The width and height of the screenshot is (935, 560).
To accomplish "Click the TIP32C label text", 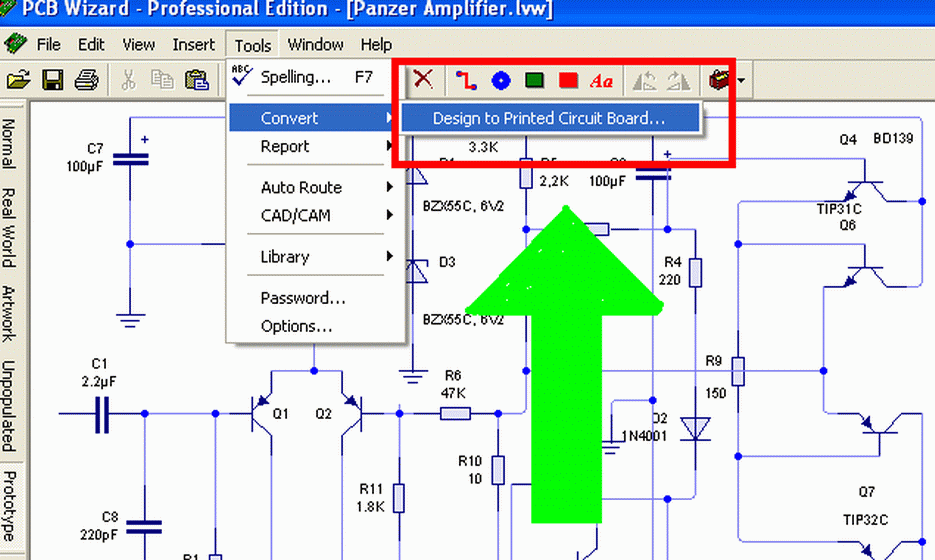I will click(x=865, y=520).
